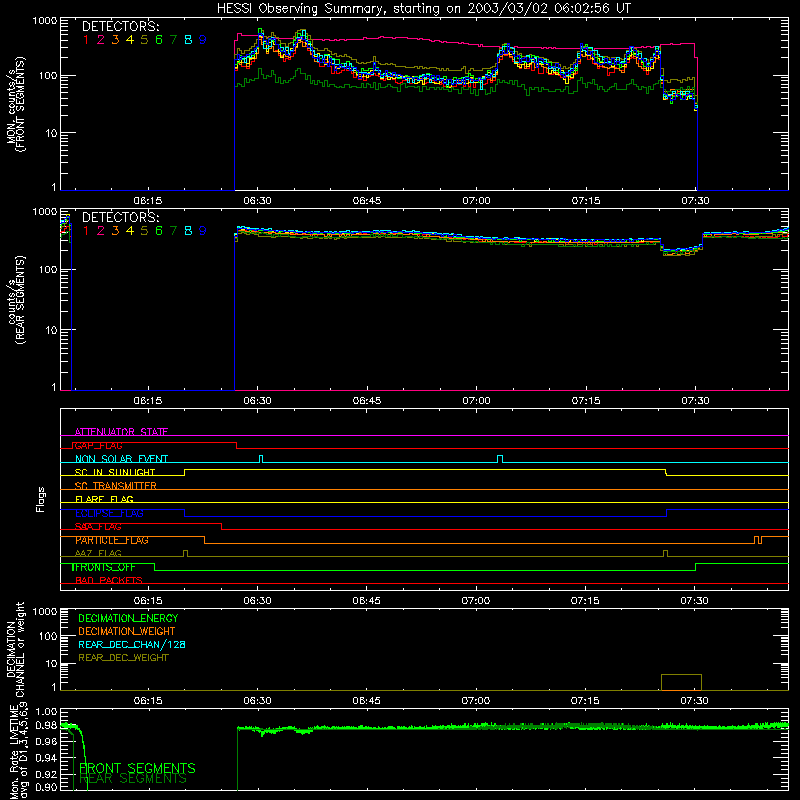Image resolution: width=800 pixels, height=800 pixels.
Task: Click the HESSI Observing Summary title text
Action: [x=423, y=9]
